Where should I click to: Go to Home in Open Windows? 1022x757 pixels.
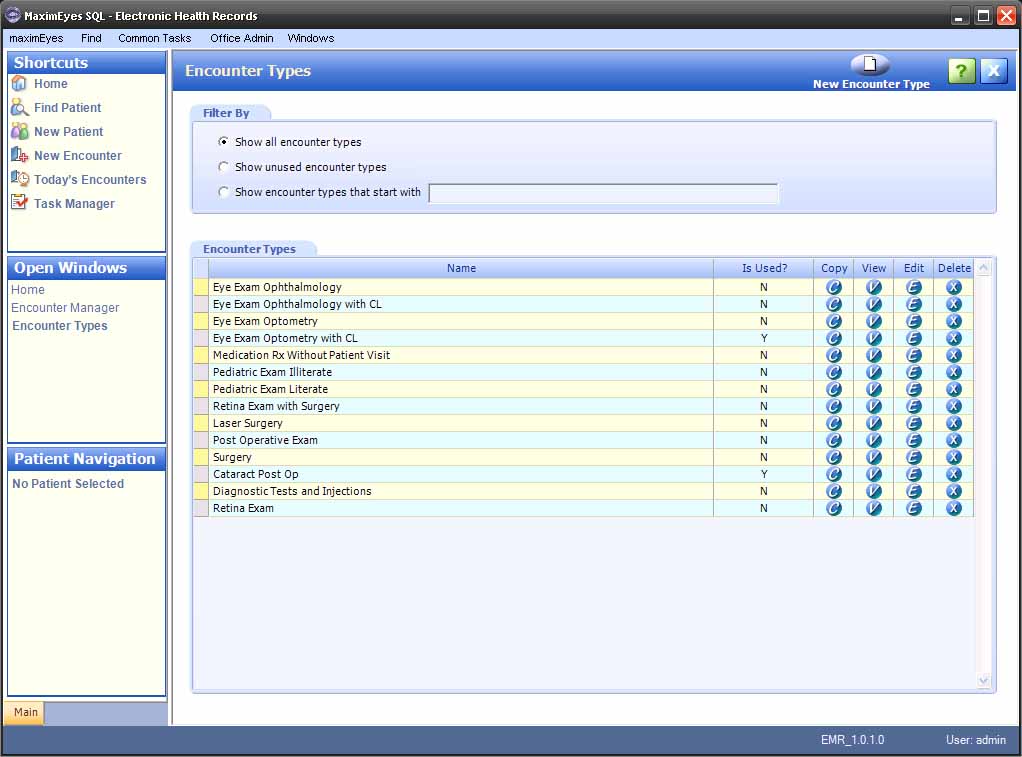(28, 289)
